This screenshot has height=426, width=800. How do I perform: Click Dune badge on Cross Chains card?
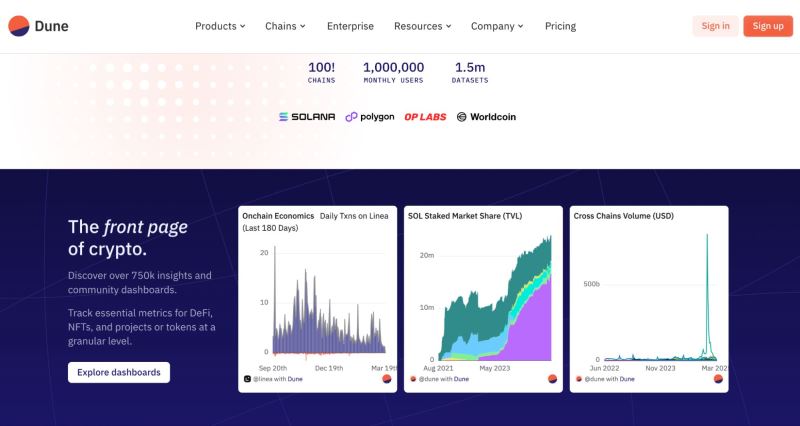[718, 379]
